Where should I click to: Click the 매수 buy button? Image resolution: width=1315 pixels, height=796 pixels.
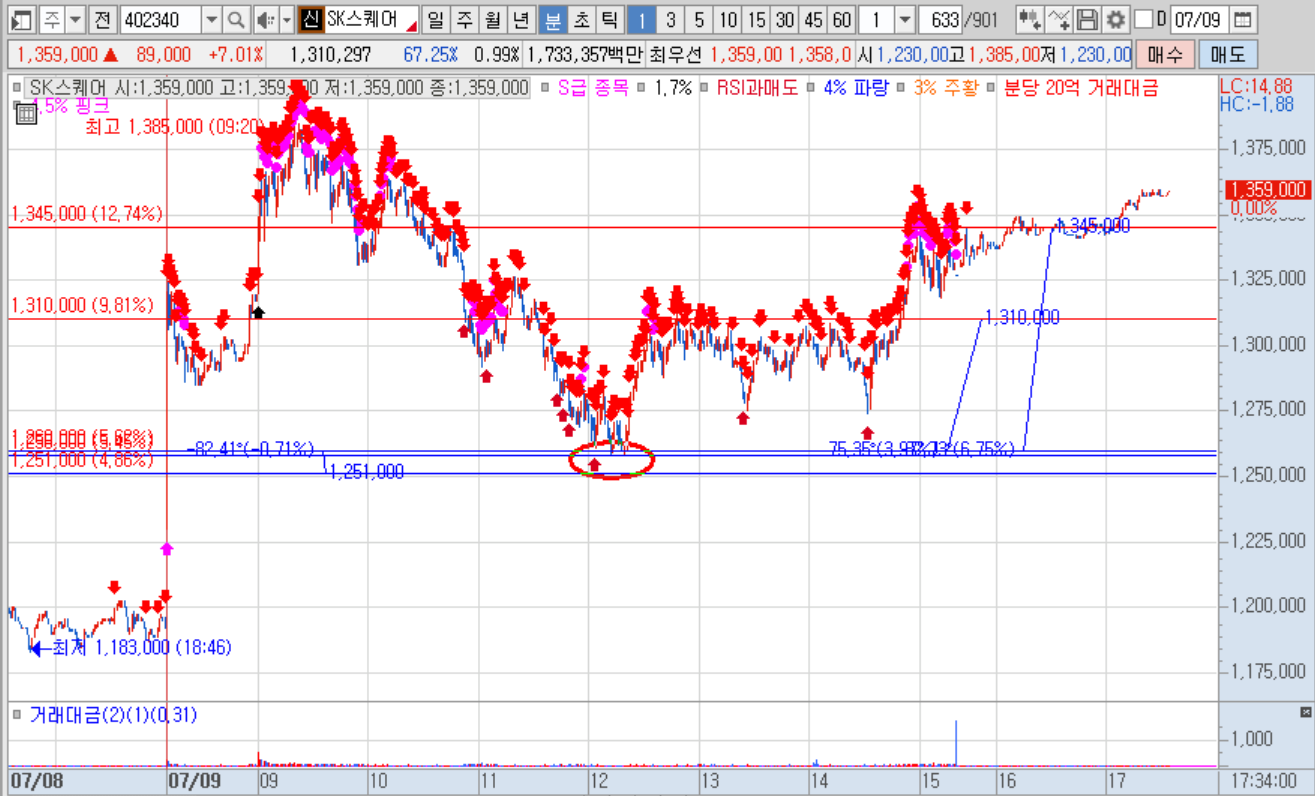click(x=1164, y=54)
